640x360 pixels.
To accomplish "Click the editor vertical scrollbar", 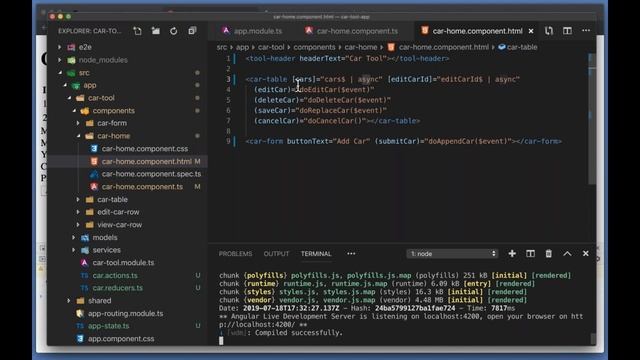I will 591,118.
